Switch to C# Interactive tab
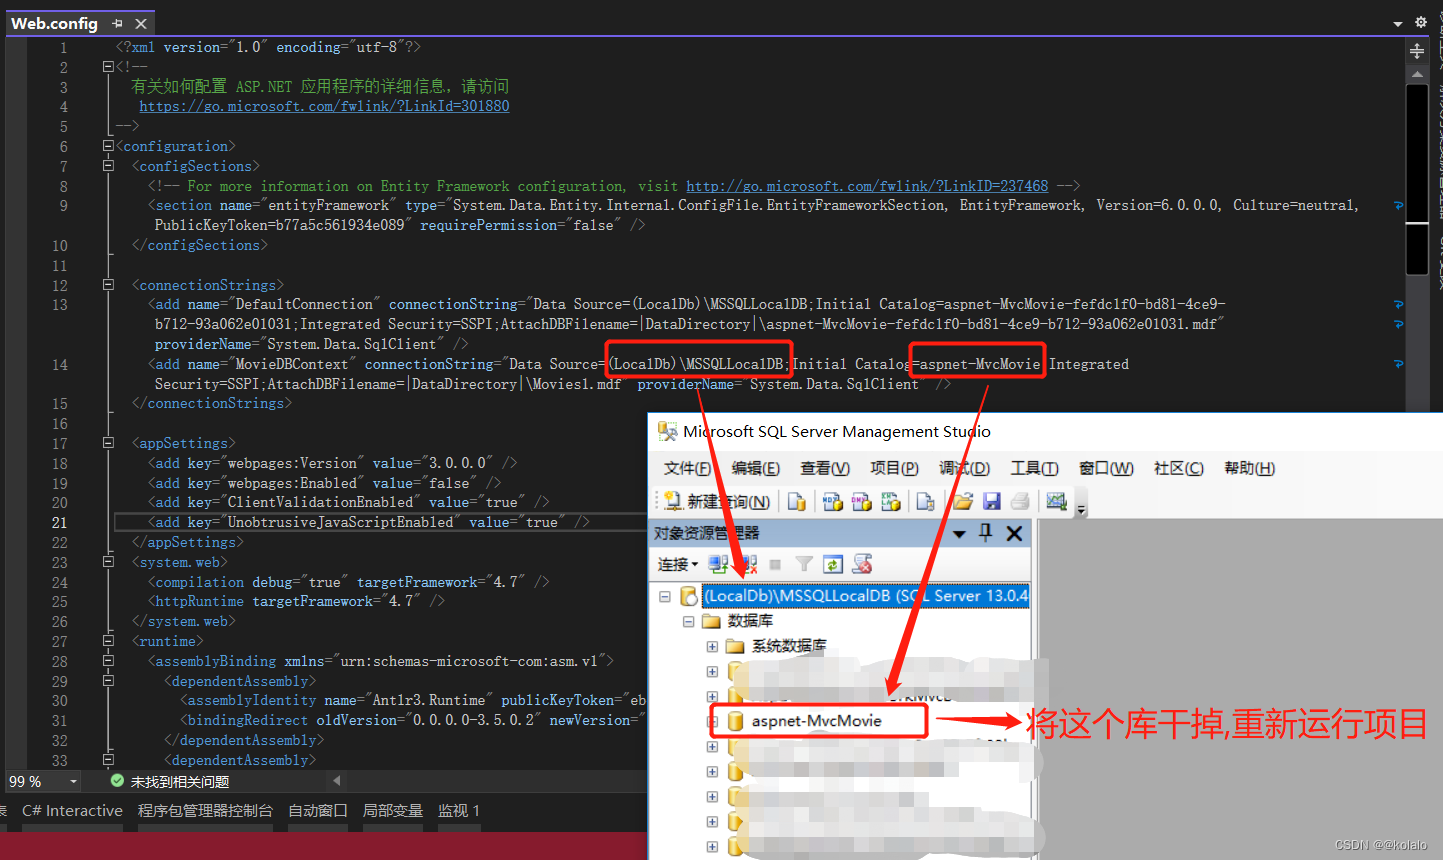 tap(72, 811)
